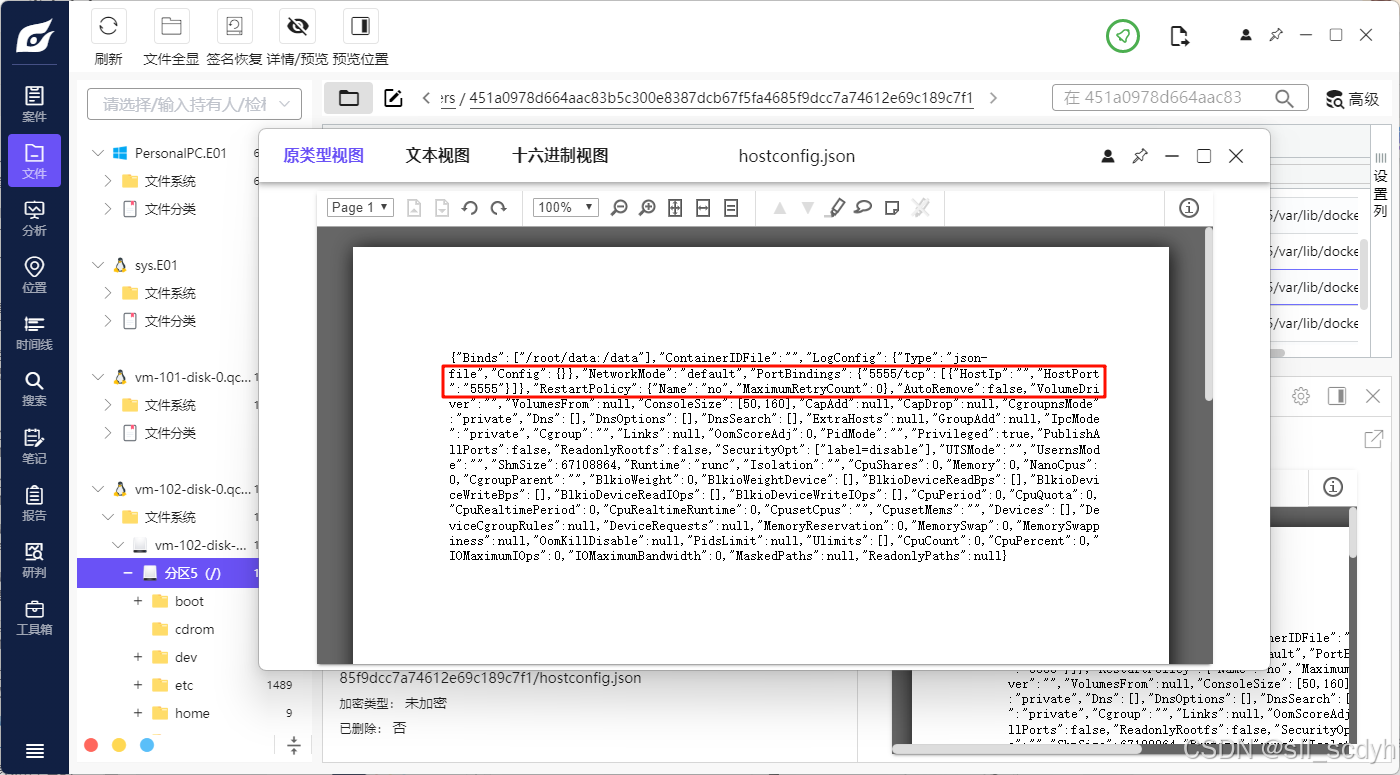
Task: Open the 文件 section in the sidebar
Action: [x=35, y=161]
